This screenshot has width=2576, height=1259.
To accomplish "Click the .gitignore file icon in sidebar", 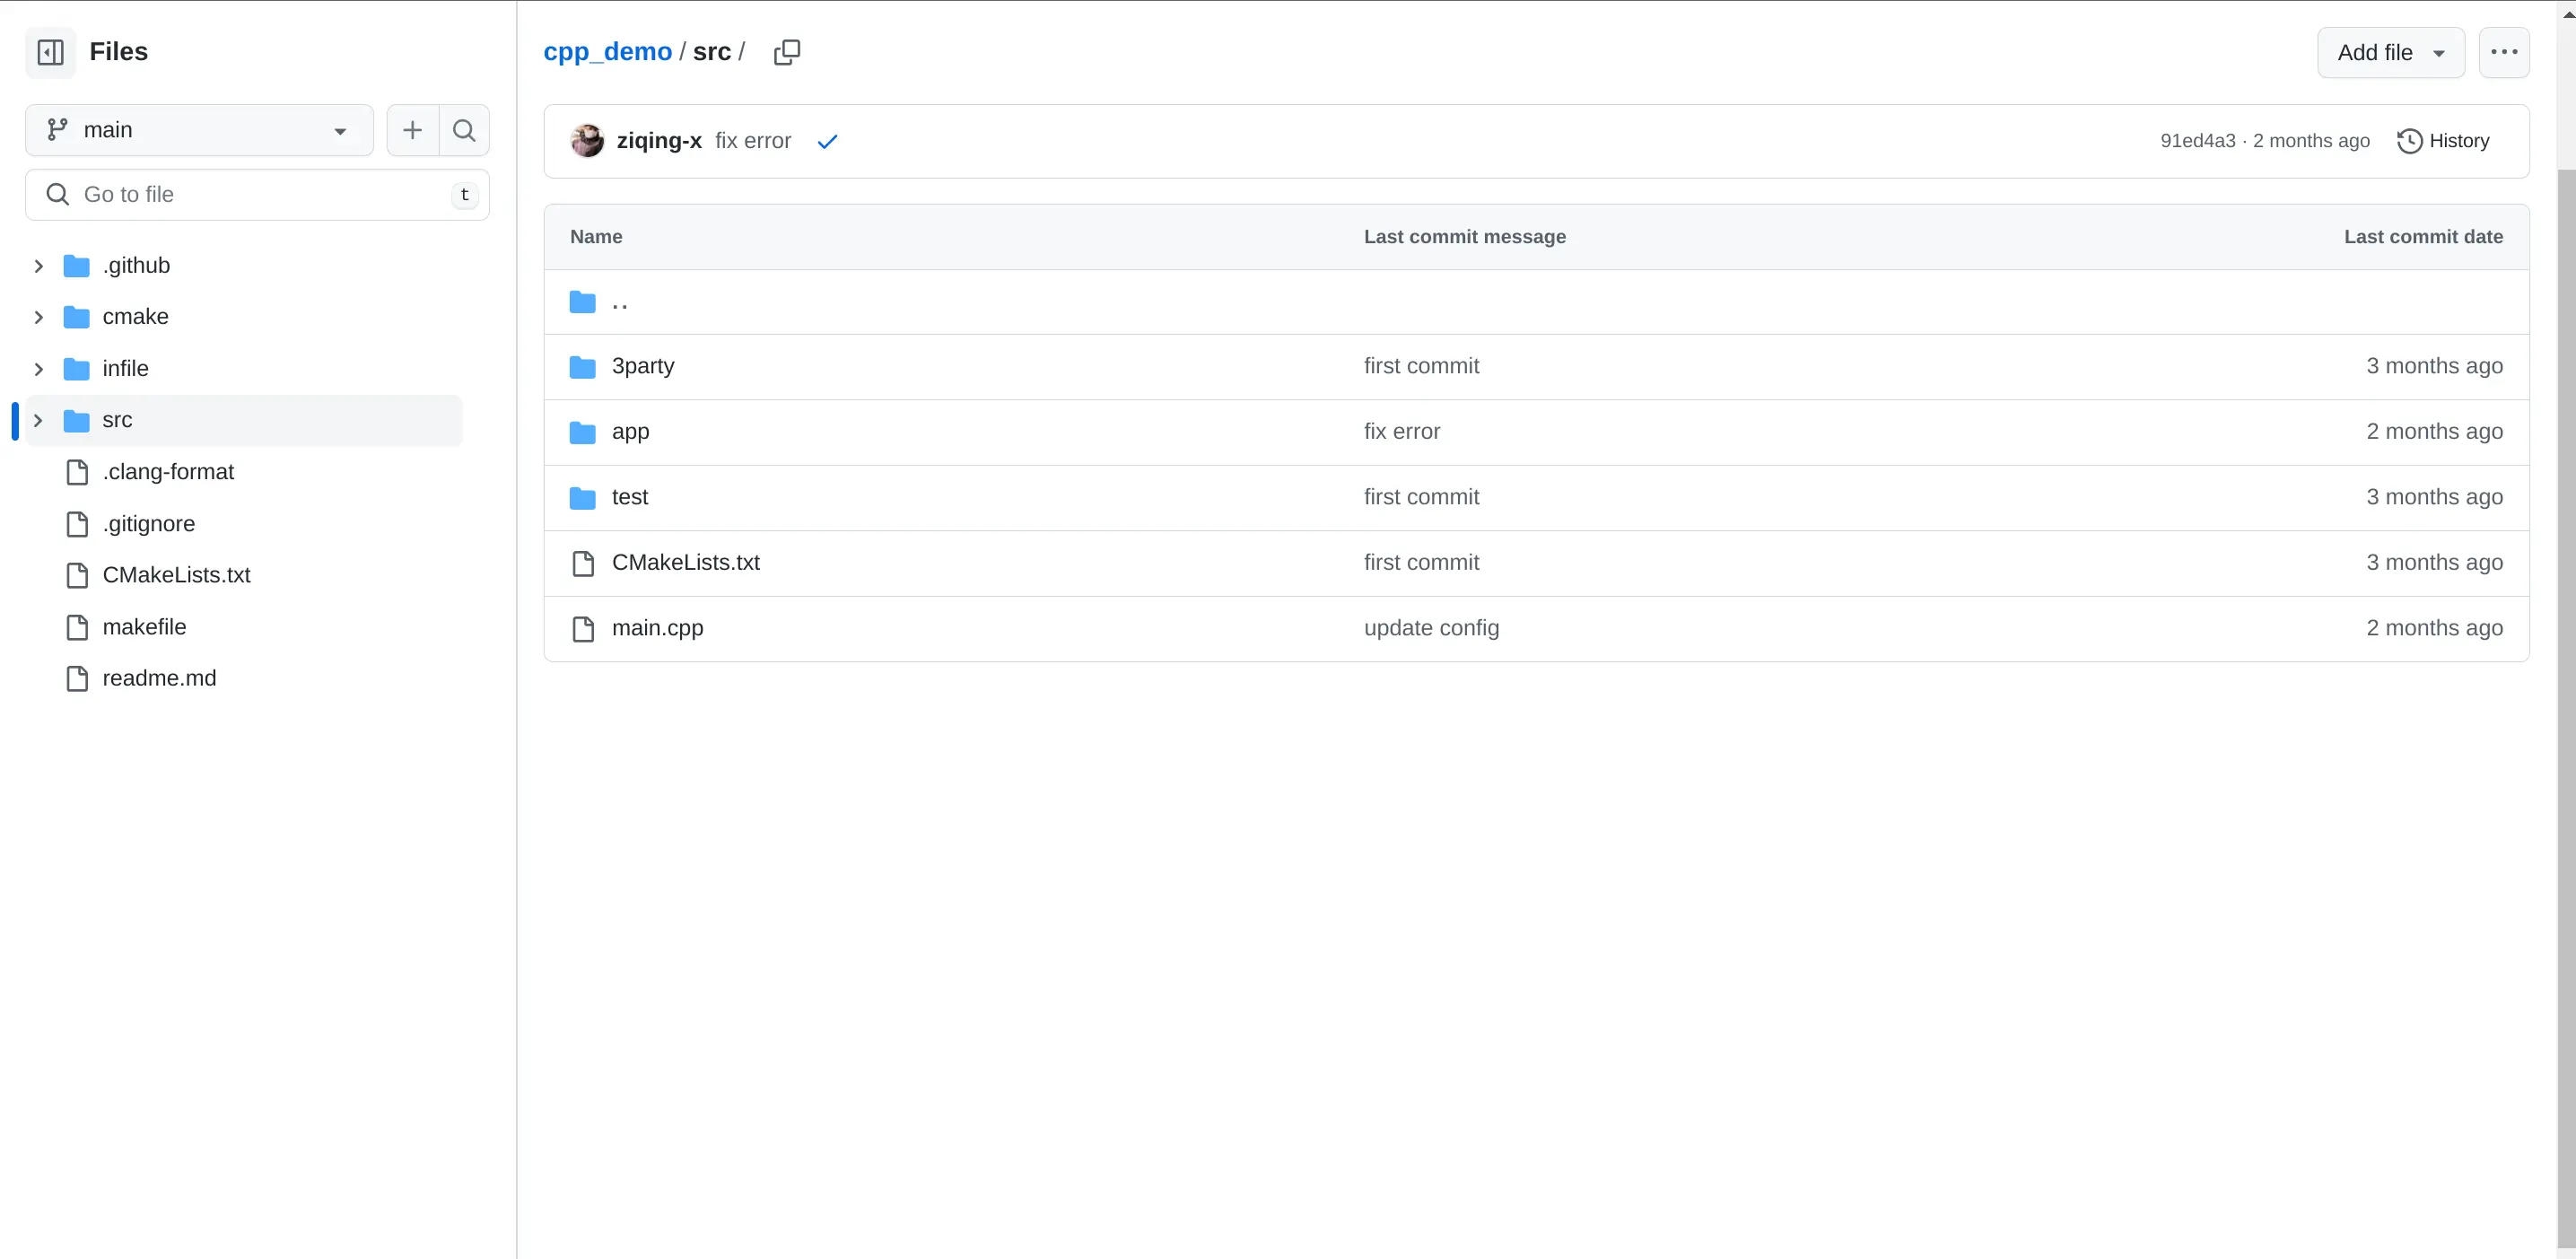I will point(77,524).
